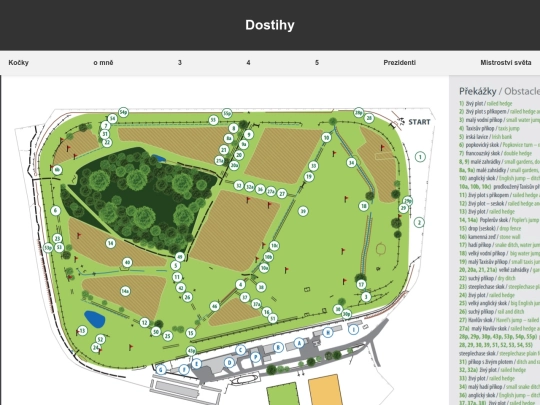Click obstacle marker 43p on the map
Screen dimensions: 540x405
(x=191, y=351)
